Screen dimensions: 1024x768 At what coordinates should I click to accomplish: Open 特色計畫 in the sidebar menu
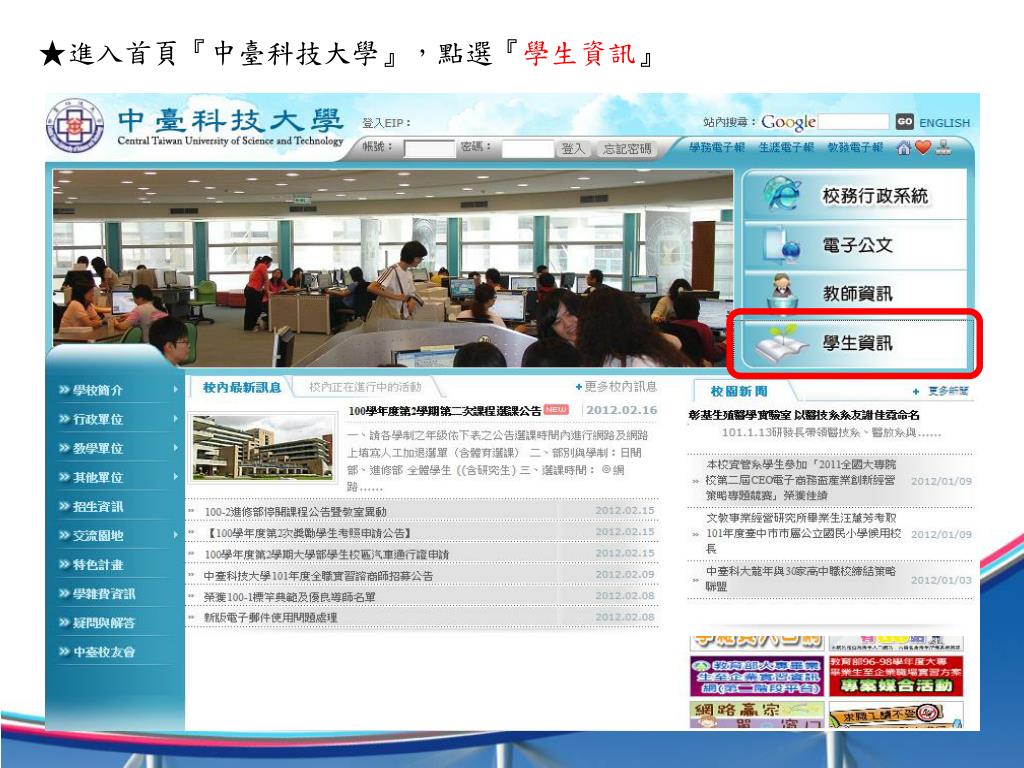point(98,564)
